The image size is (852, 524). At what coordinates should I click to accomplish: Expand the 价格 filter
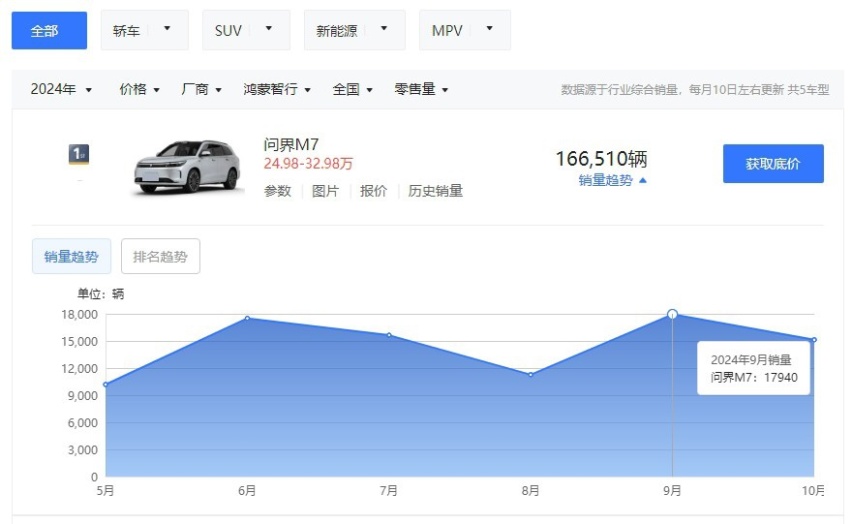tap(139, 89)
